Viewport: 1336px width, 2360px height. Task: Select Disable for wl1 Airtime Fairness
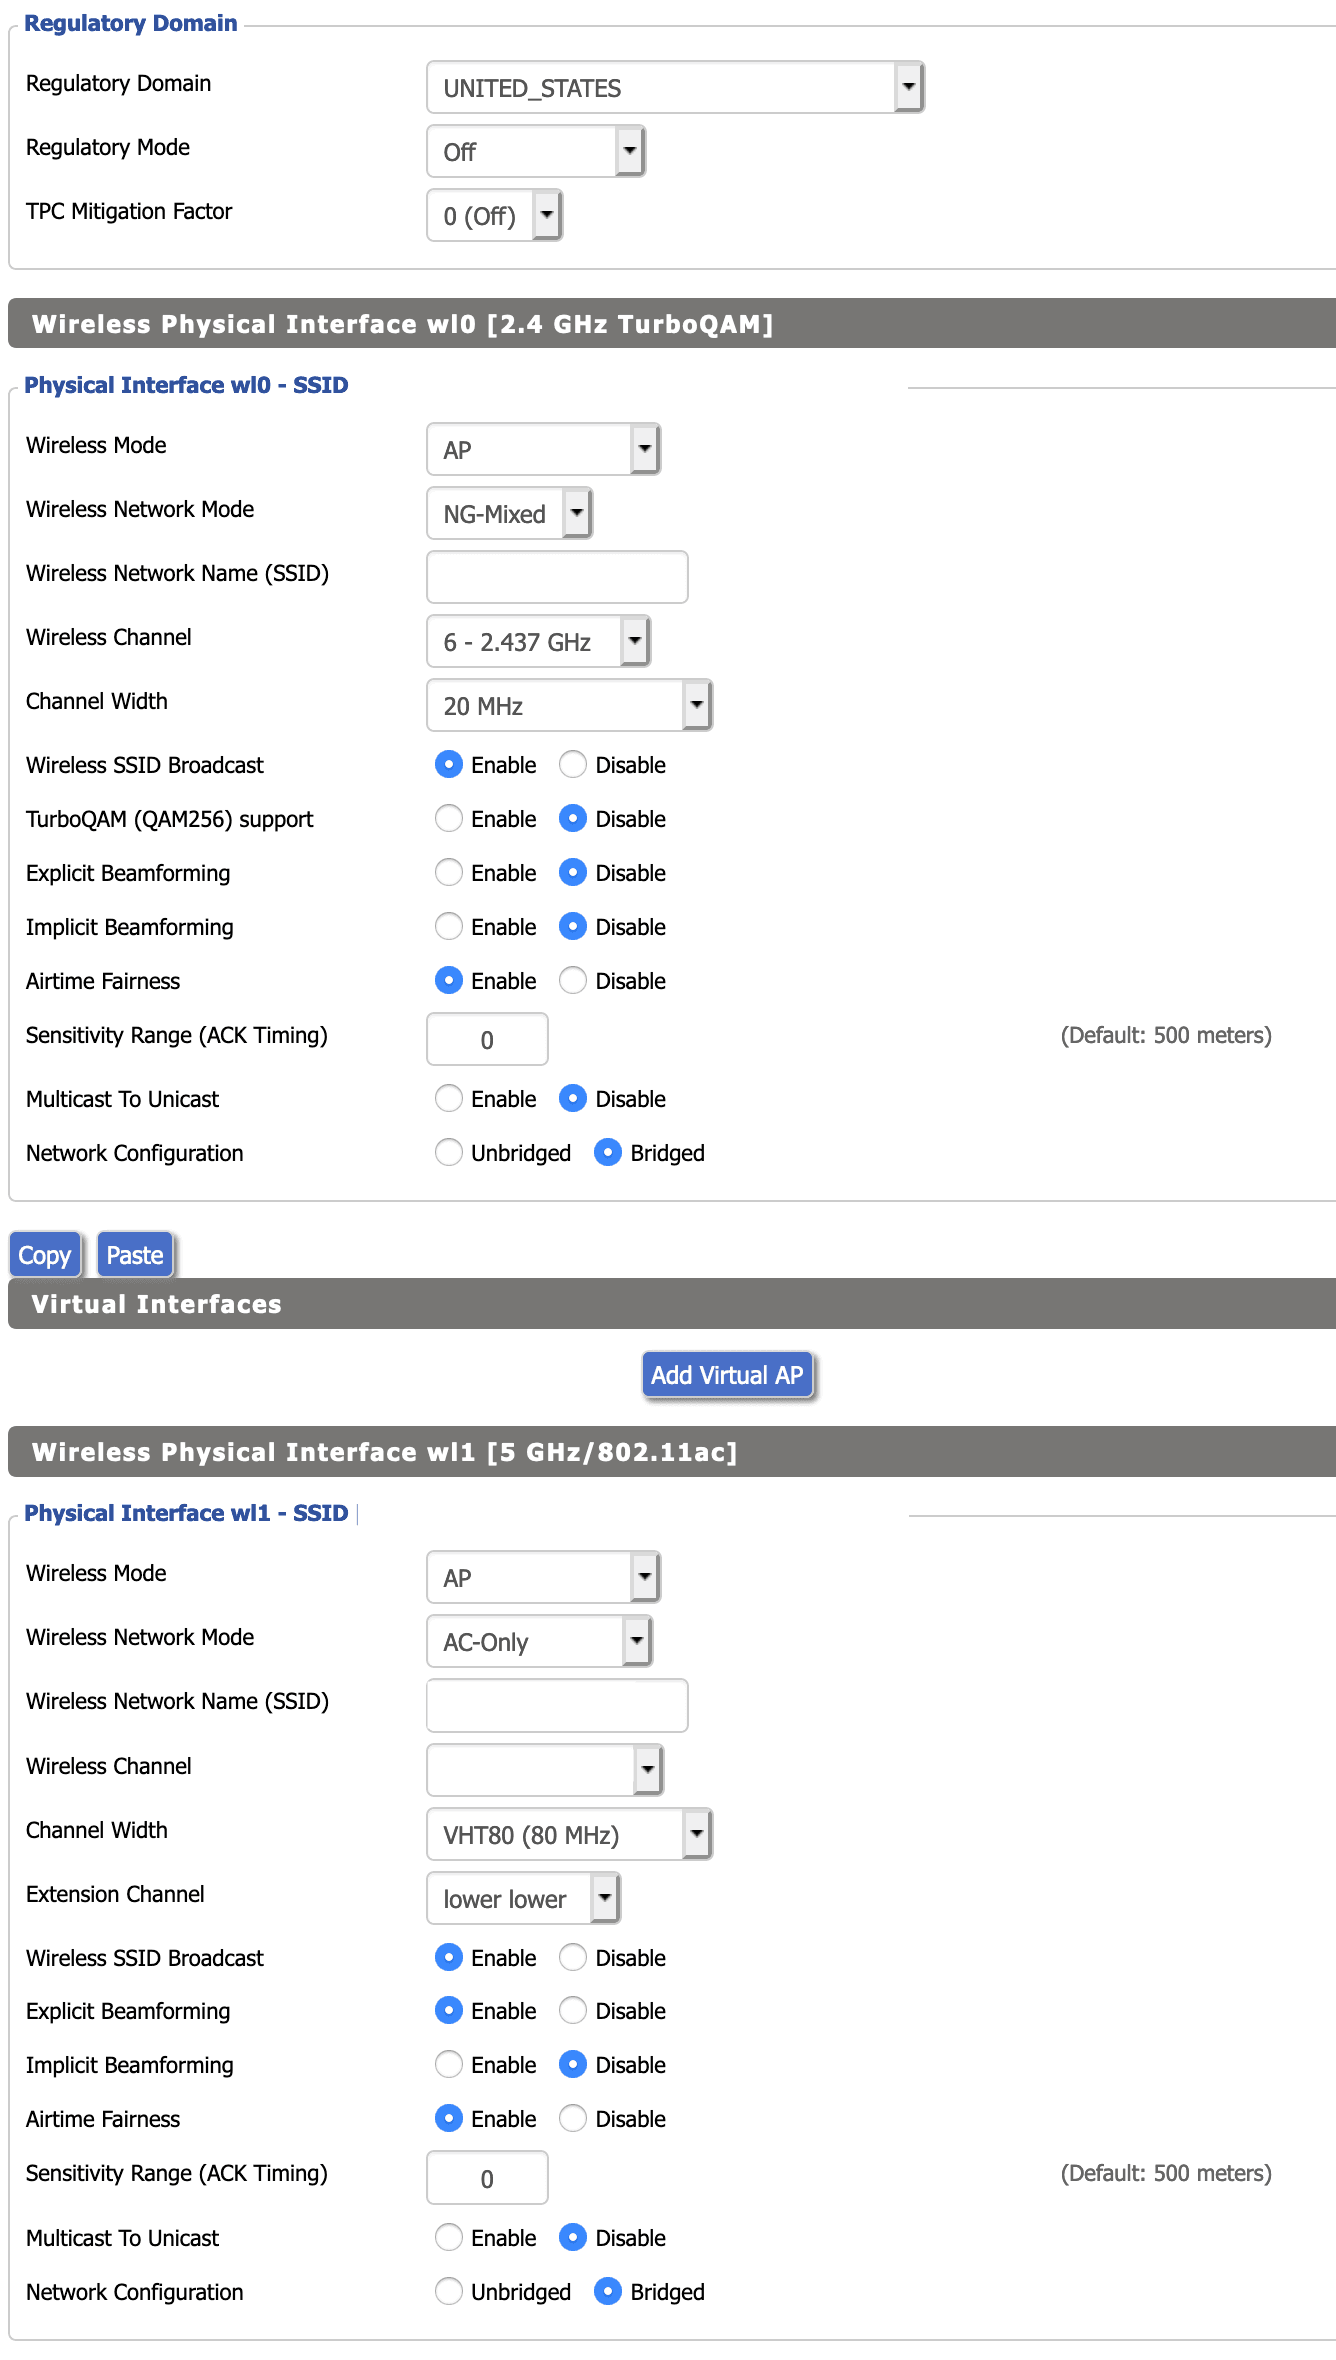(573, 2118)
